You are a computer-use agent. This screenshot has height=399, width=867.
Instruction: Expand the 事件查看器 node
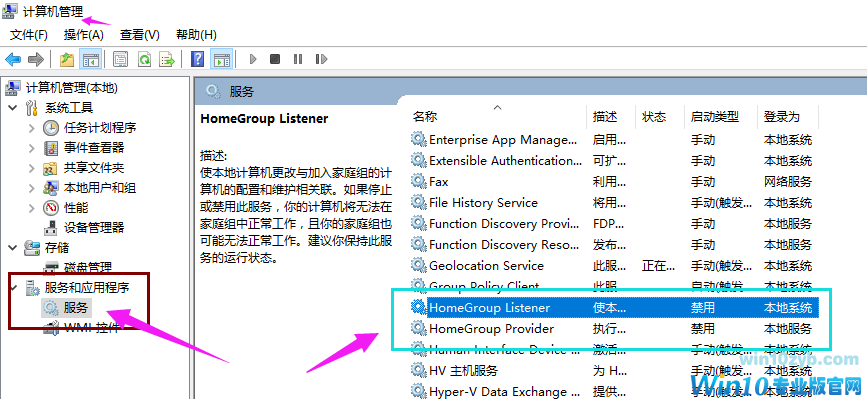[x=32, y=148]
